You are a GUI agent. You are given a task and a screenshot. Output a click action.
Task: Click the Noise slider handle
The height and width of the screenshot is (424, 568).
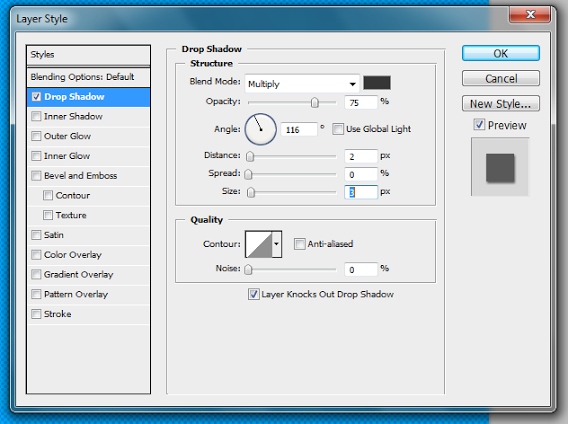pos(248,269)
